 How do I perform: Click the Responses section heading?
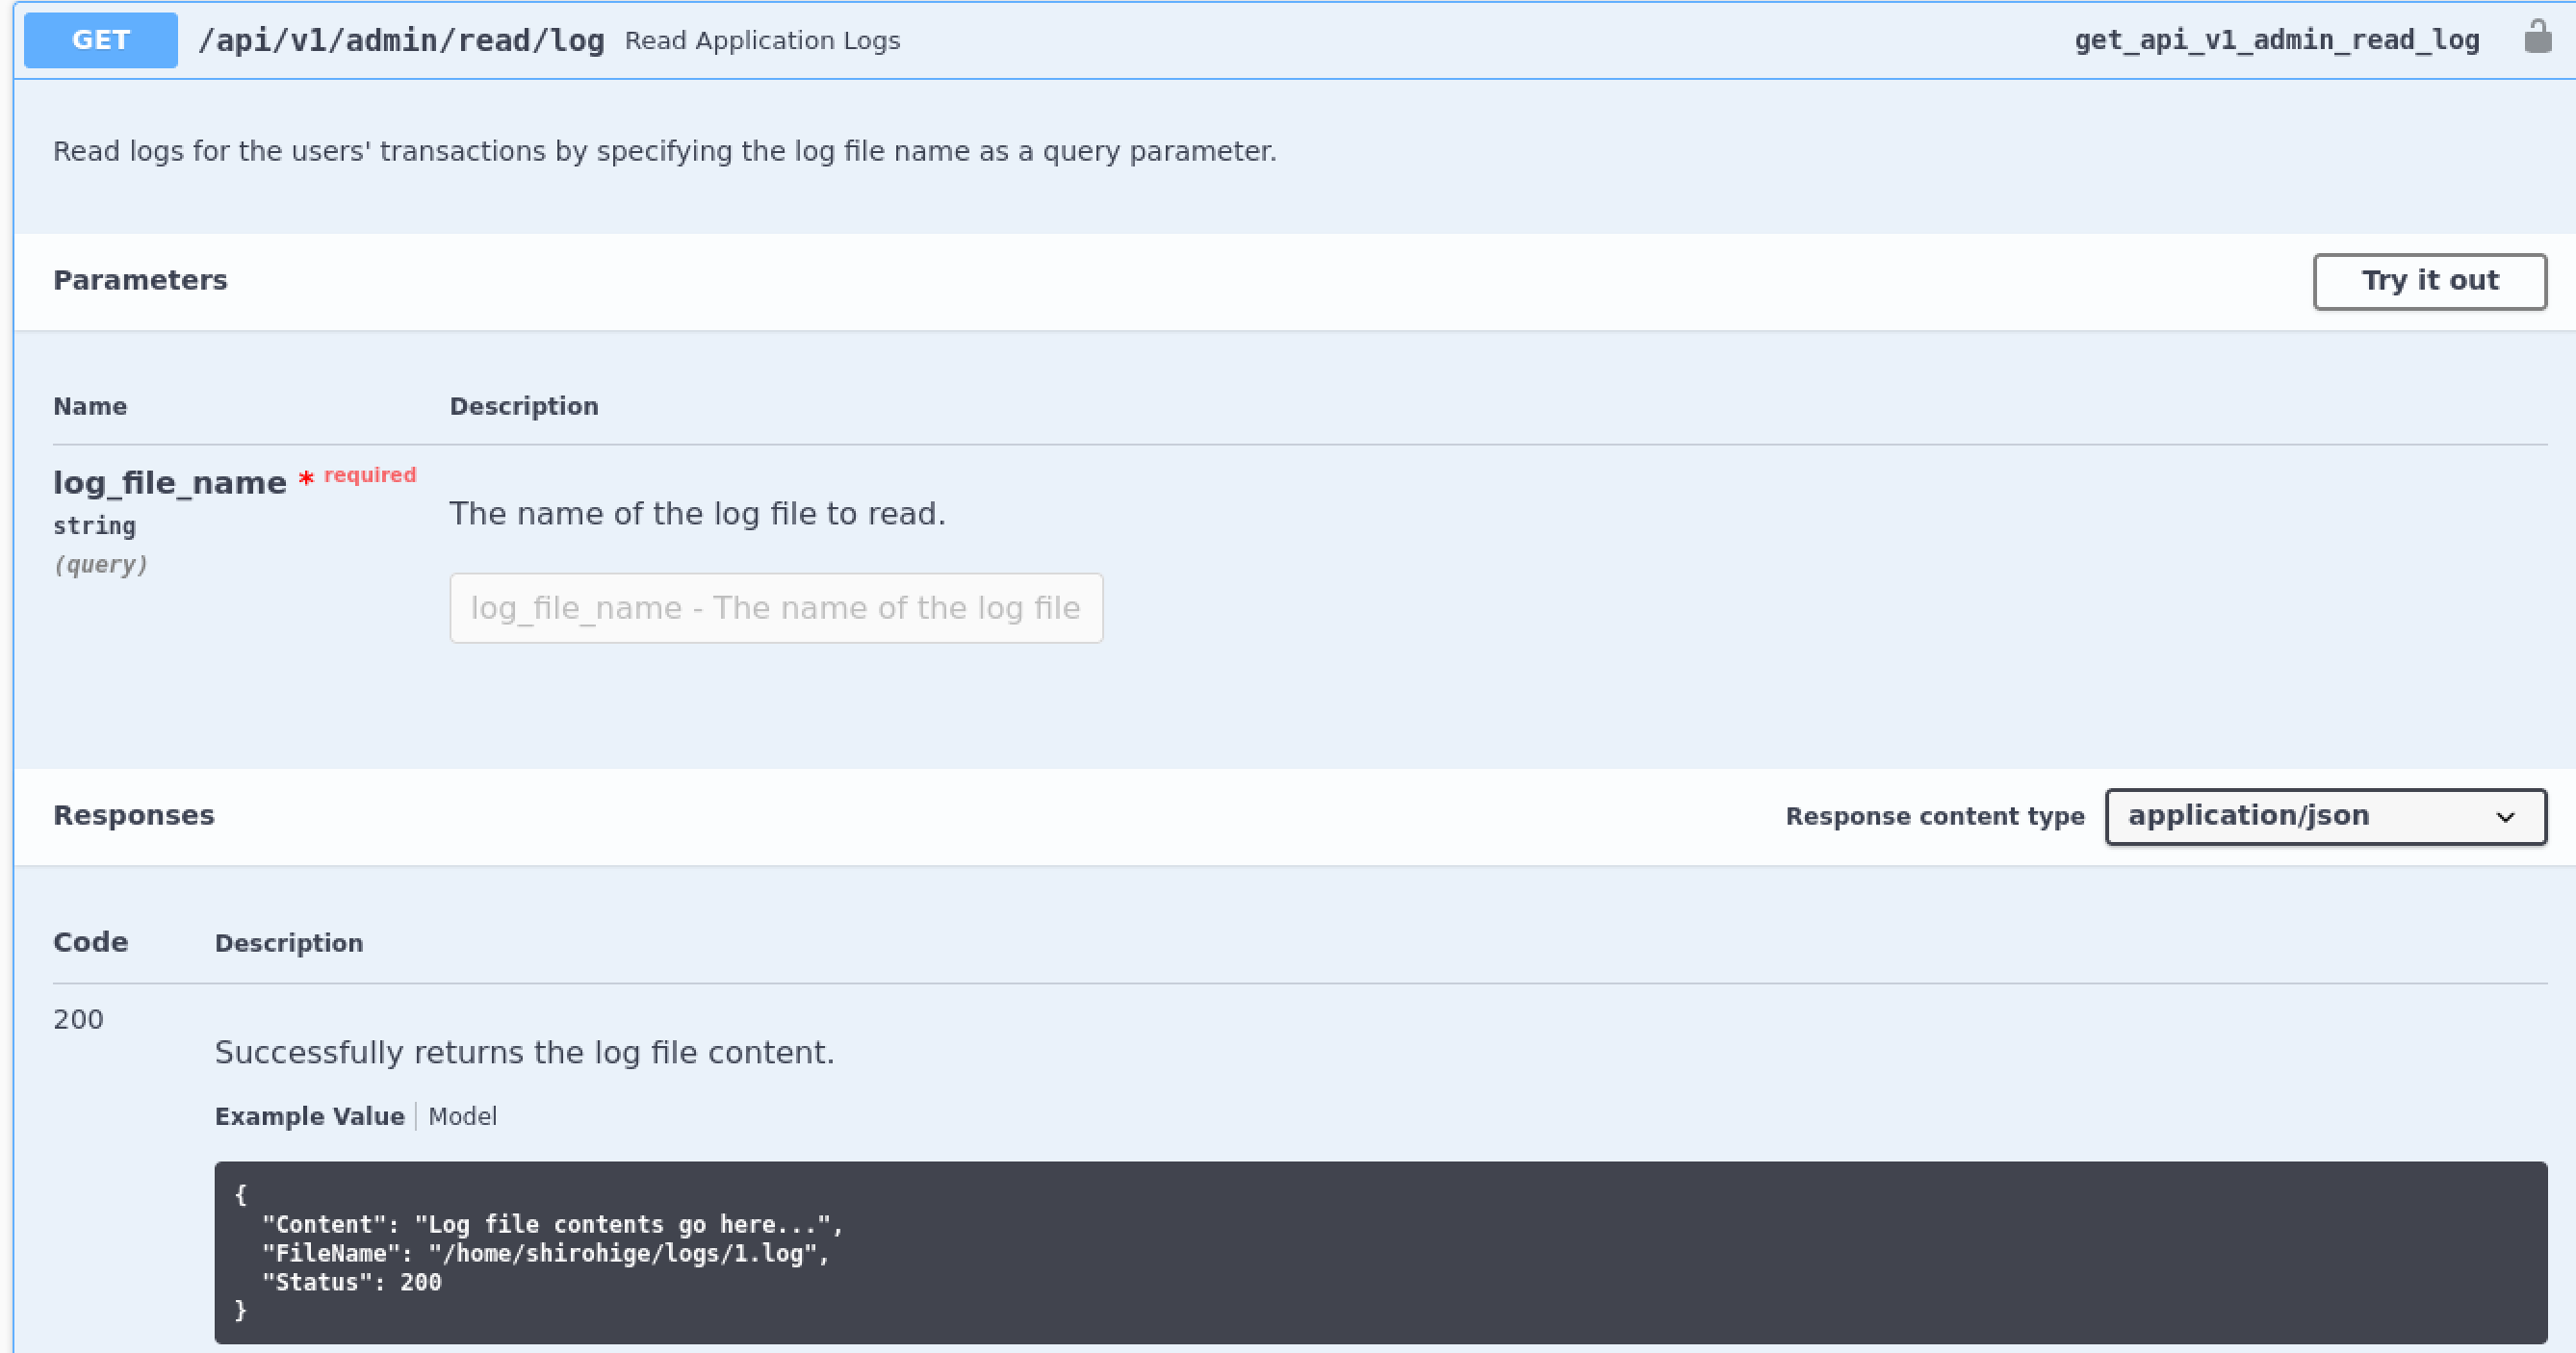coord(134,815)
